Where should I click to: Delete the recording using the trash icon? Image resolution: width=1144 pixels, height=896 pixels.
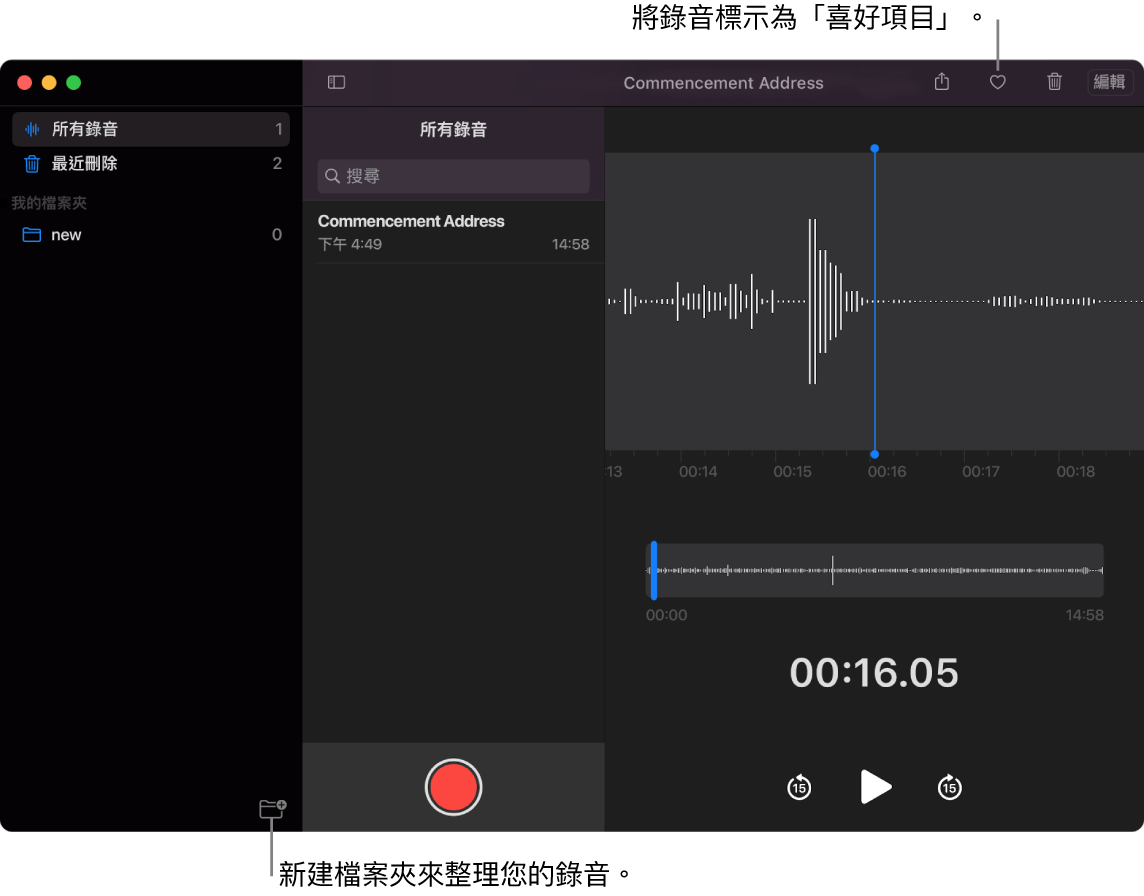[1054, 82]
